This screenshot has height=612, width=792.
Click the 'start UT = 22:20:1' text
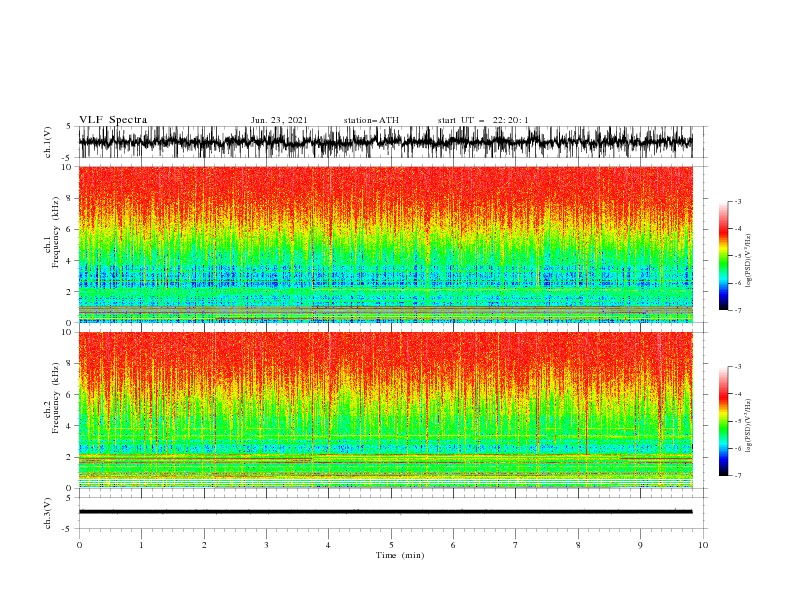pyautogui.click(x=483, y=120)
